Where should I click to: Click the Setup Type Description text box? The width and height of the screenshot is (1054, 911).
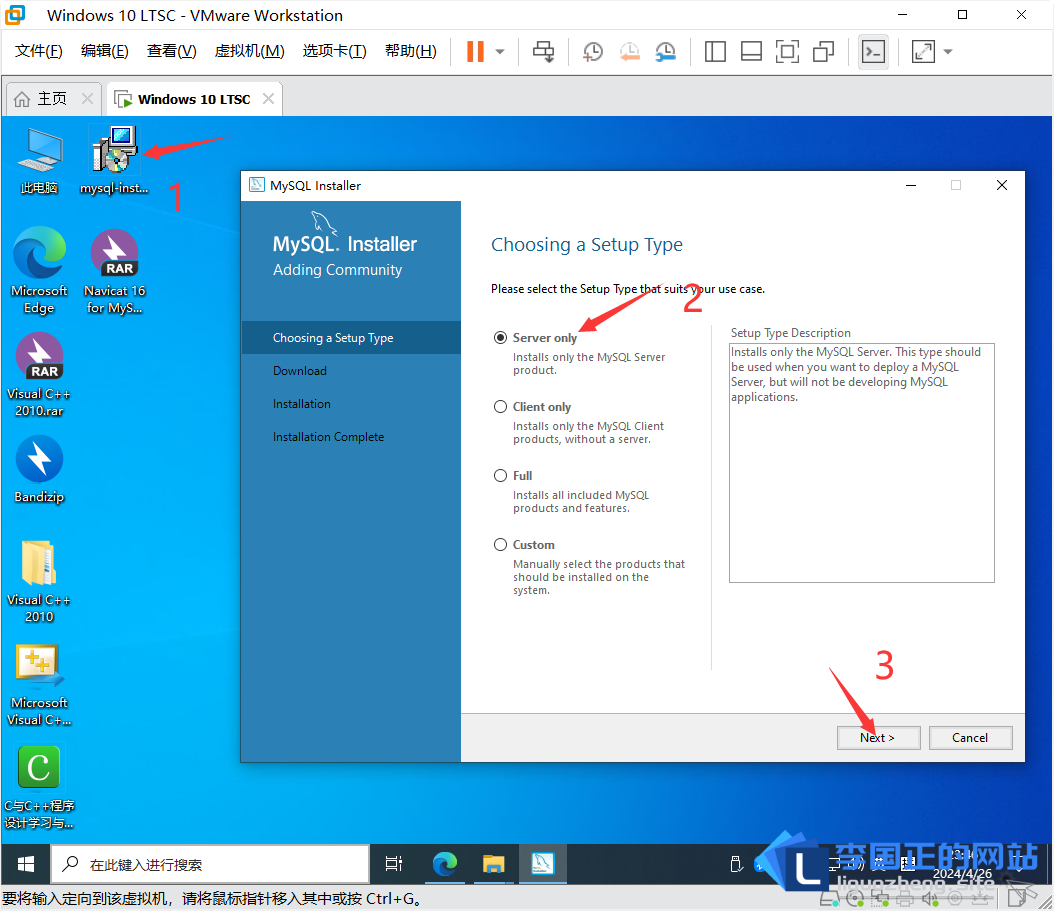pyautogui.click(x=861, y=463)
